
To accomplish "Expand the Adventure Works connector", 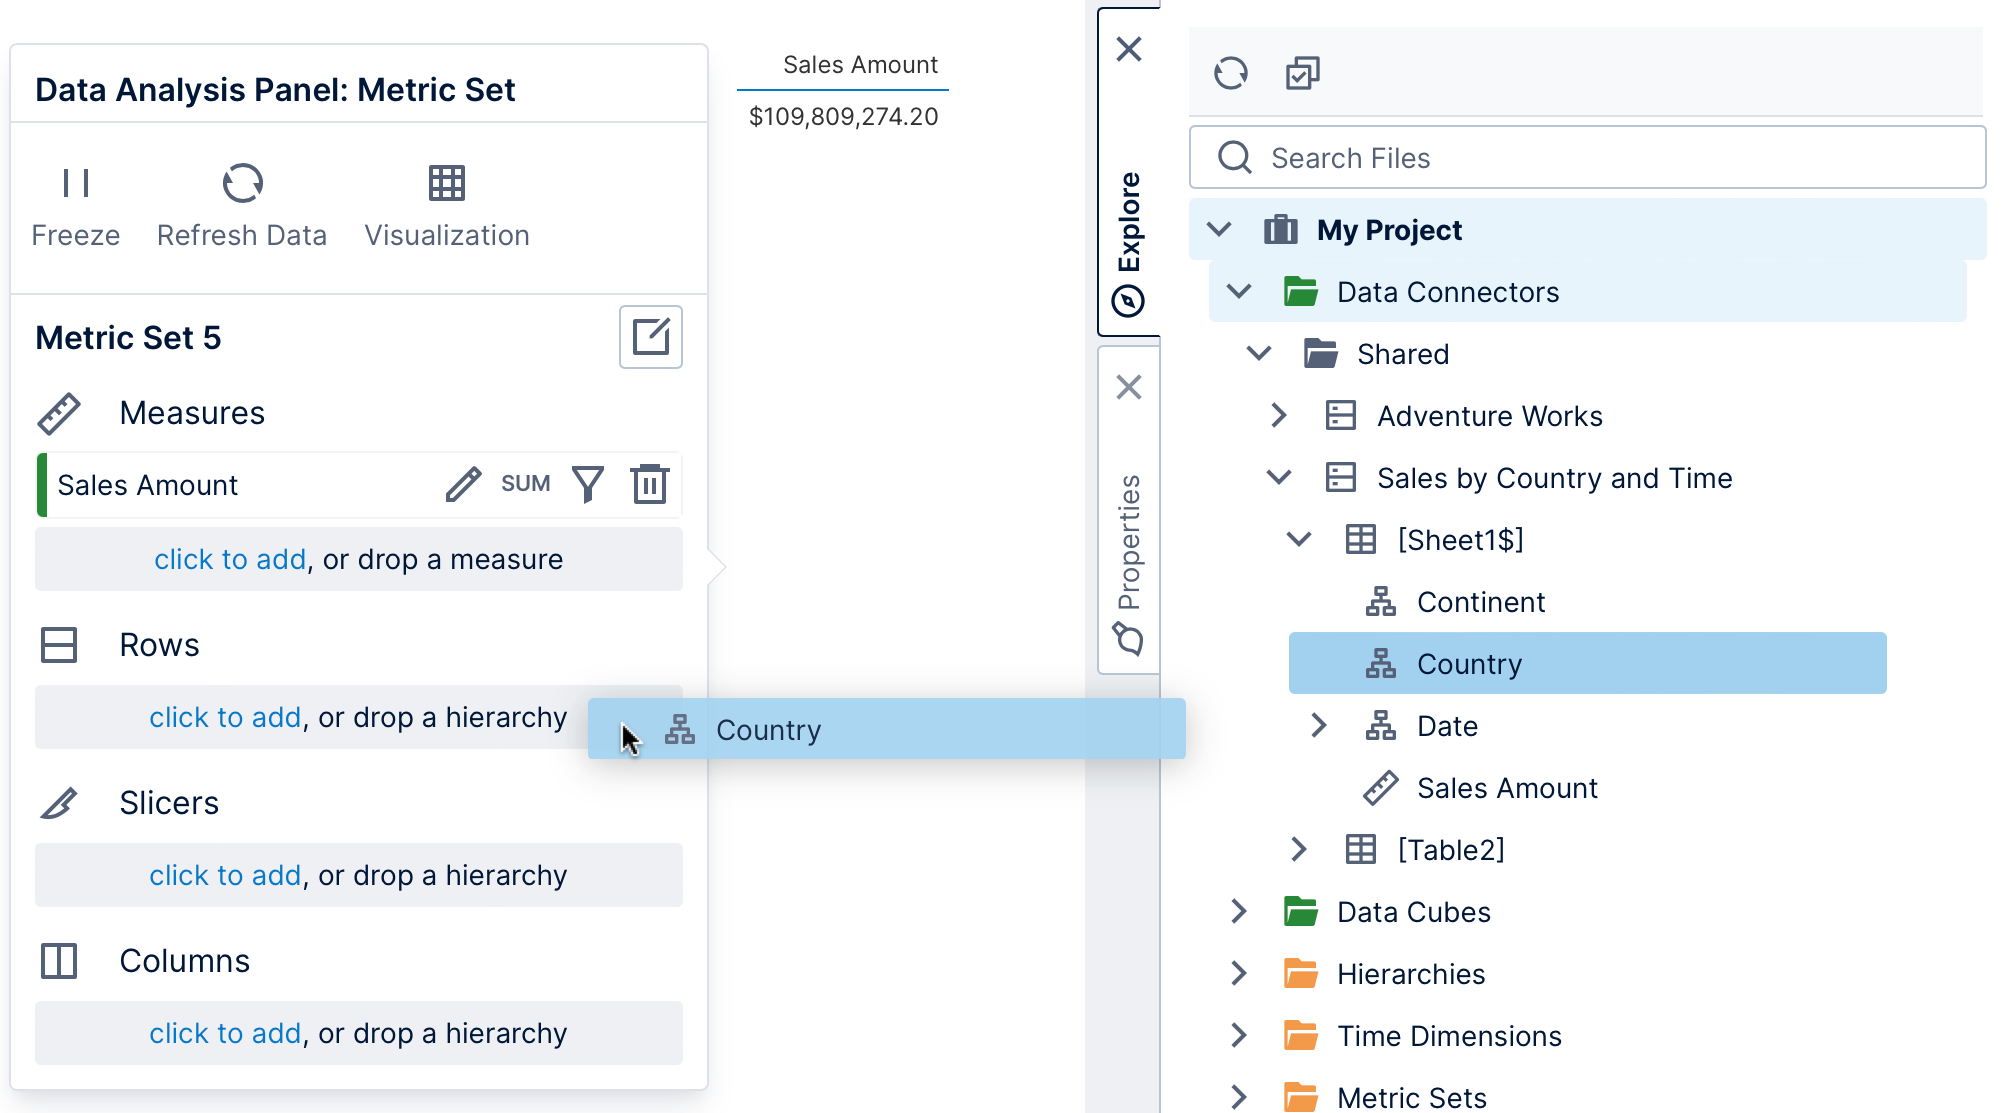I will pyautogui.click(x=1278, y=416).
